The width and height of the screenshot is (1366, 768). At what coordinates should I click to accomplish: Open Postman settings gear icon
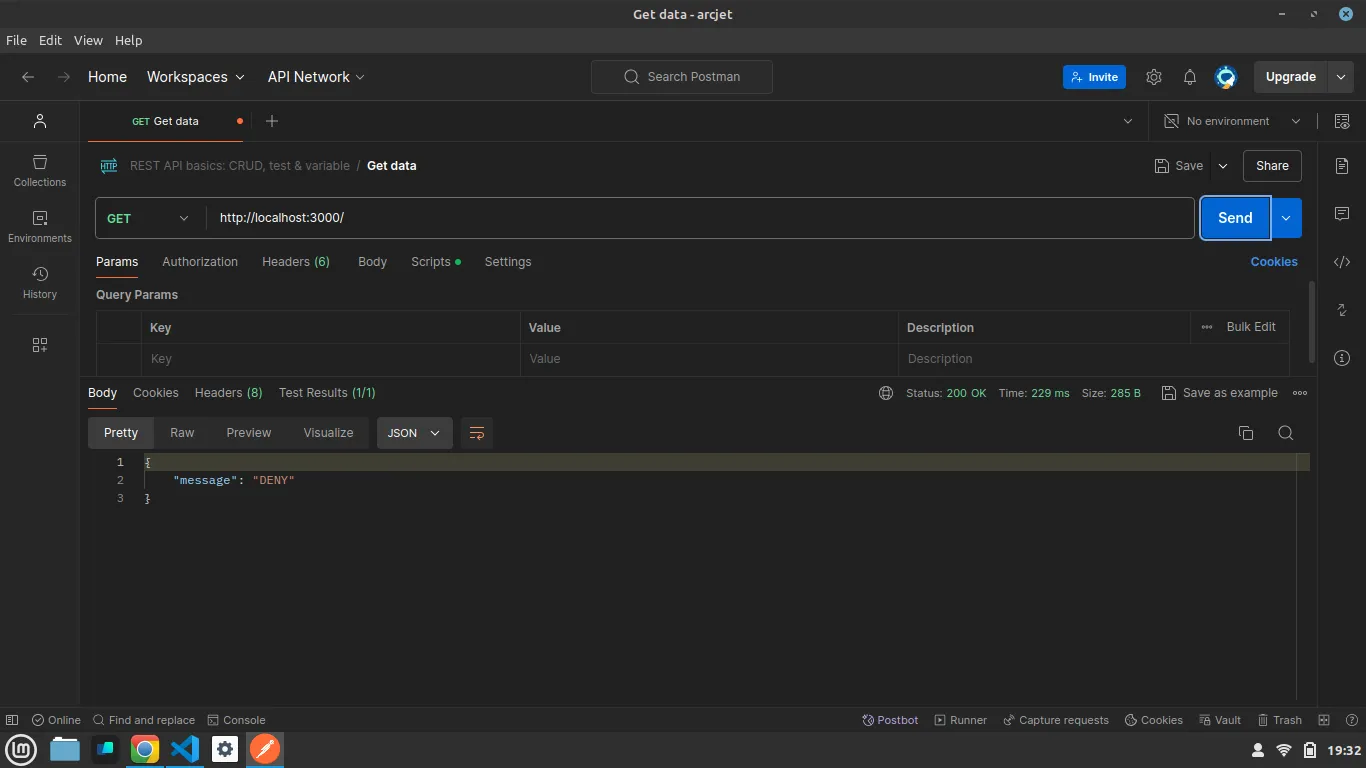coord(1154,77)
